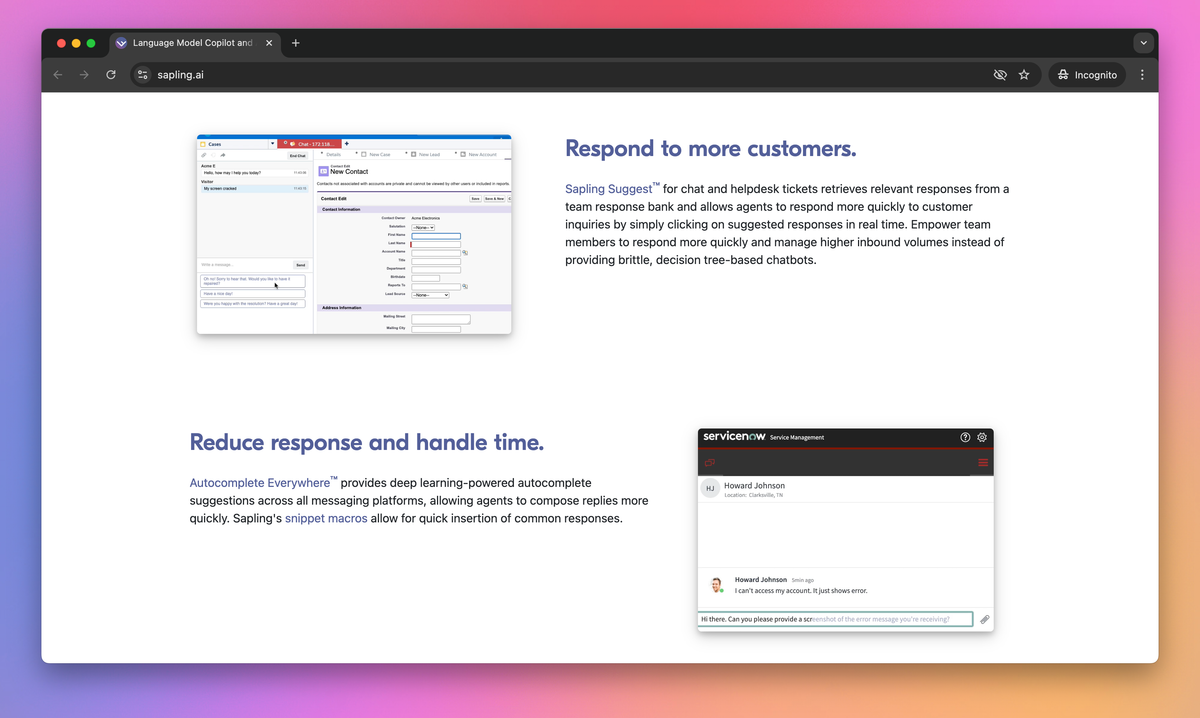Click the ServiceNow settings gear icon
The height and width of the screenshot is (718, 1200).
pos(982,437)
